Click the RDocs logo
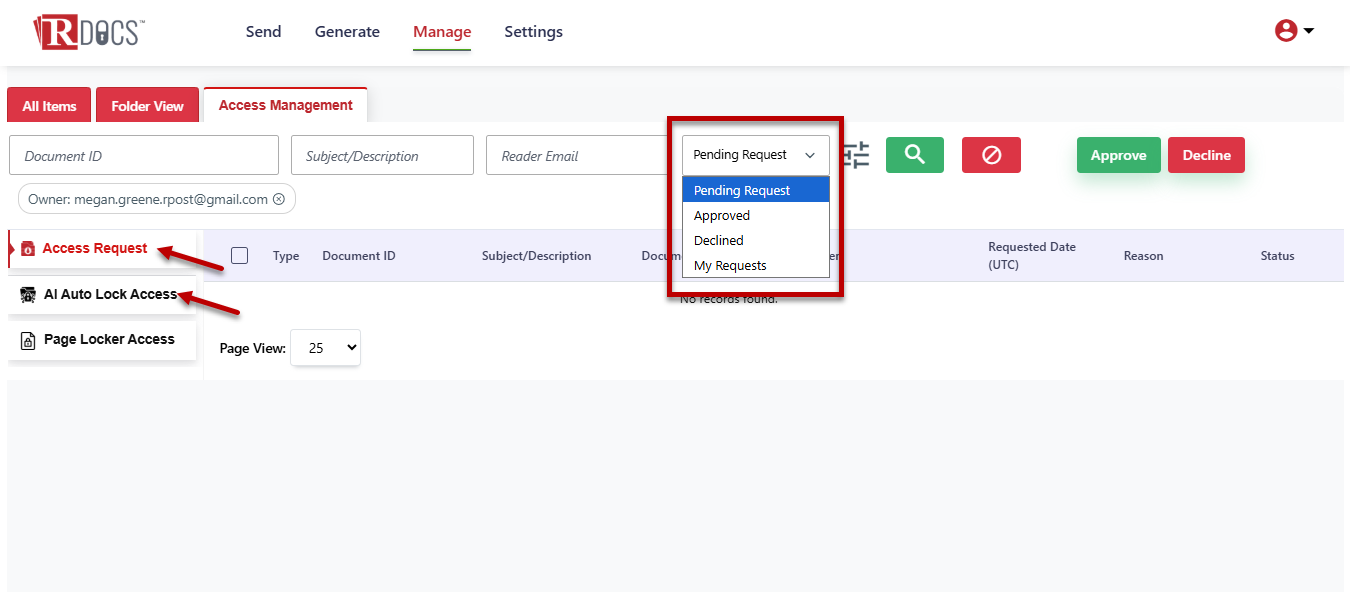 pos(88,31)
